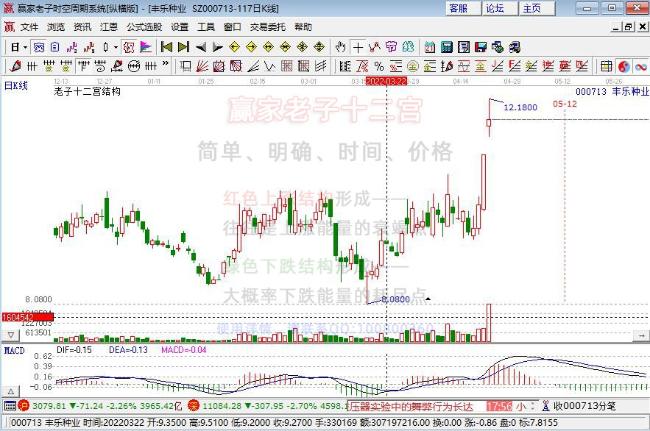Click the floppy disk save icon

point(480,47)
